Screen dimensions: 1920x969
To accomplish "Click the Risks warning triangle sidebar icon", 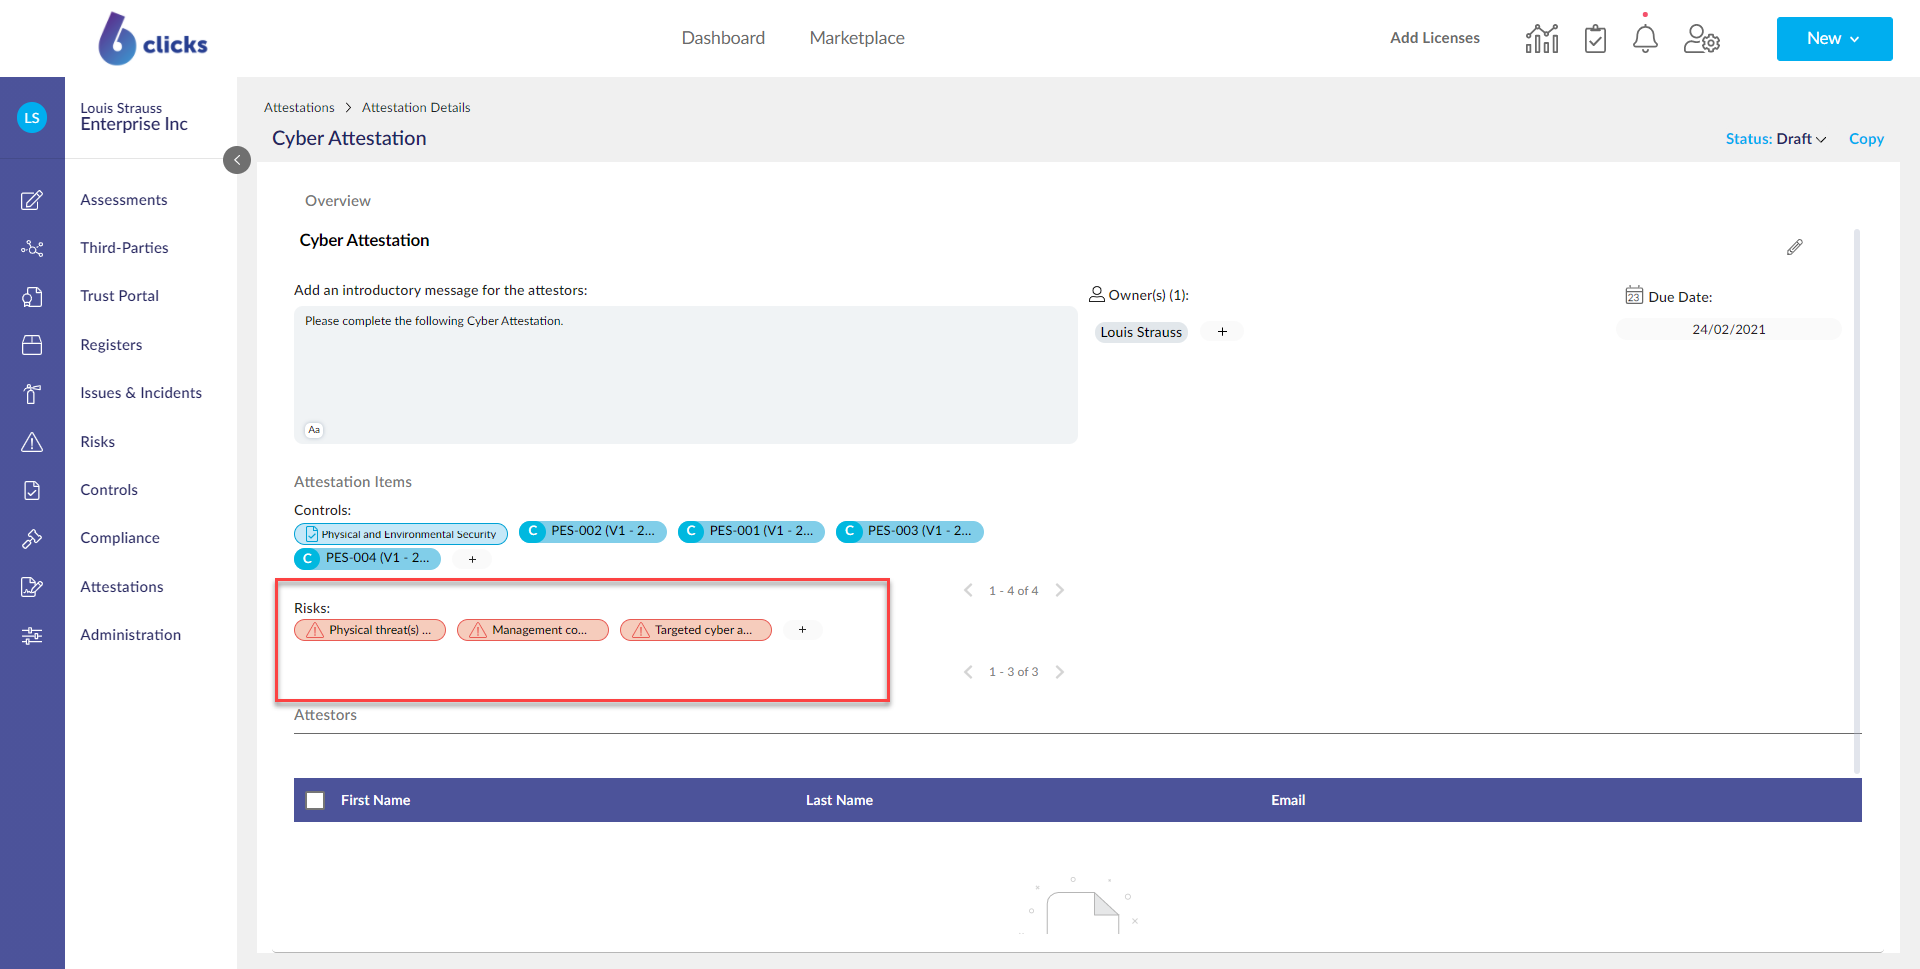I will (x=32, y=442).
